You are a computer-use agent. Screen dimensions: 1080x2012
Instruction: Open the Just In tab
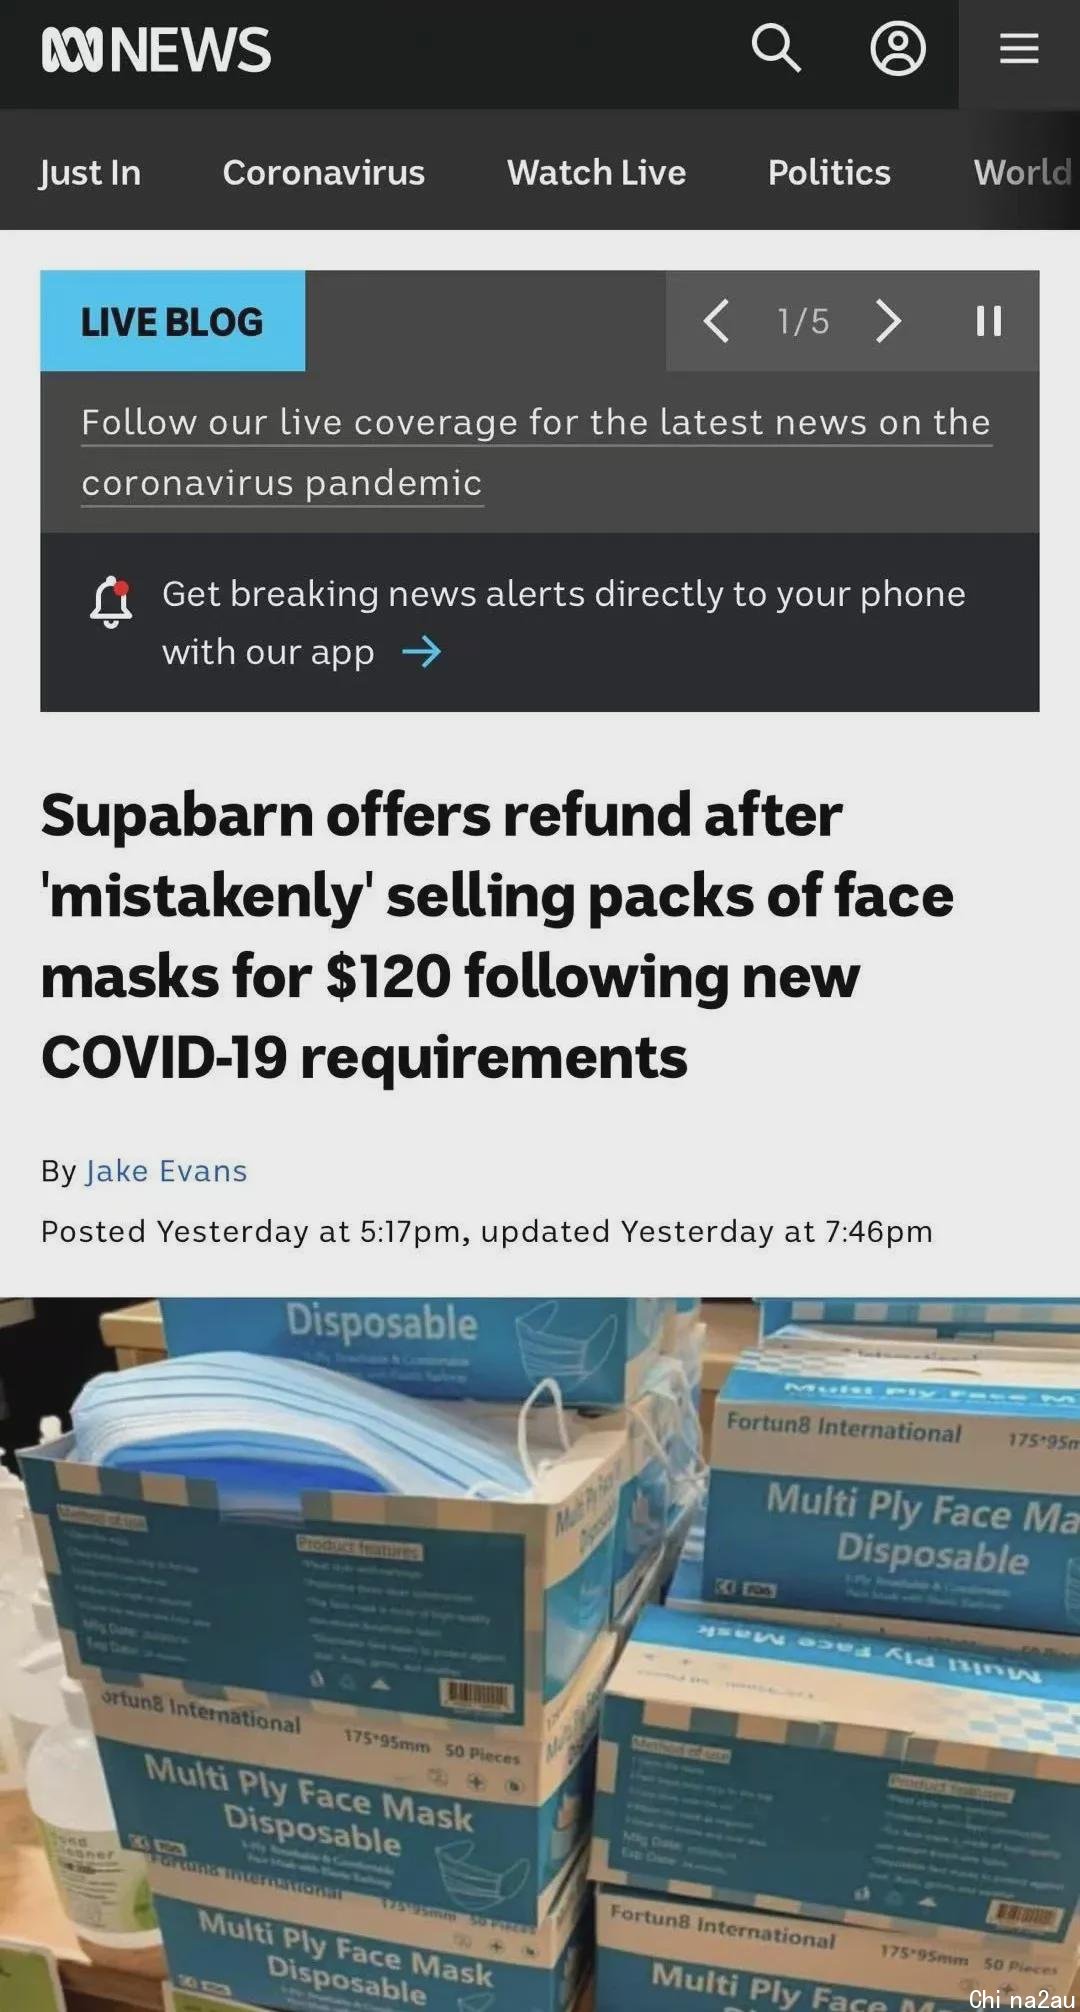90,172
